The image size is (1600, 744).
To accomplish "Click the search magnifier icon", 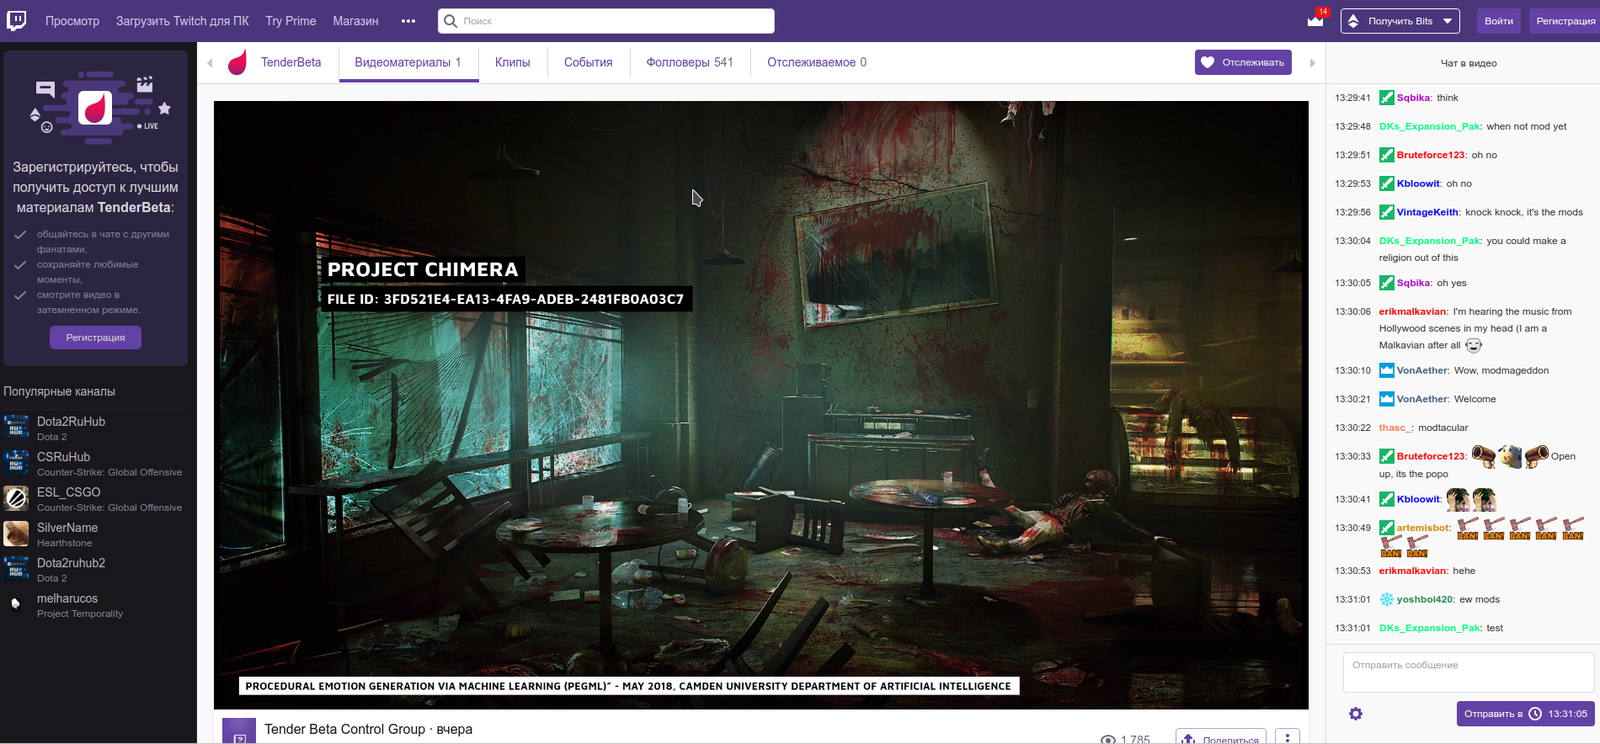I will (x=451, y=21).
